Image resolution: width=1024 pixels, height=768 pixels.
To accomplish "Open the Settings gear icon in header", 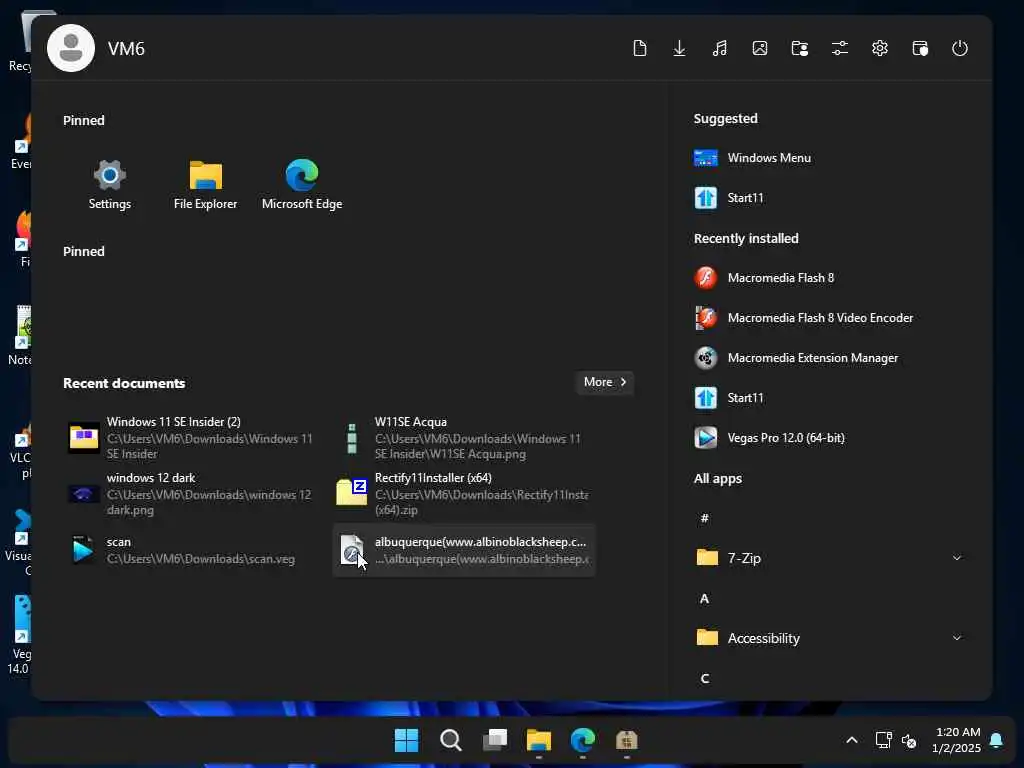I will point(880,48).
